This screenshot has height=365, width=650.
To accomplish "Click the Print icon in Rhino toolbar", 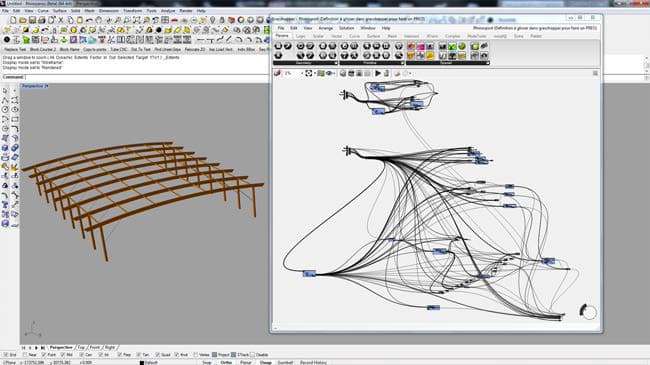I will pyautogui.click(x=42, y=20).
